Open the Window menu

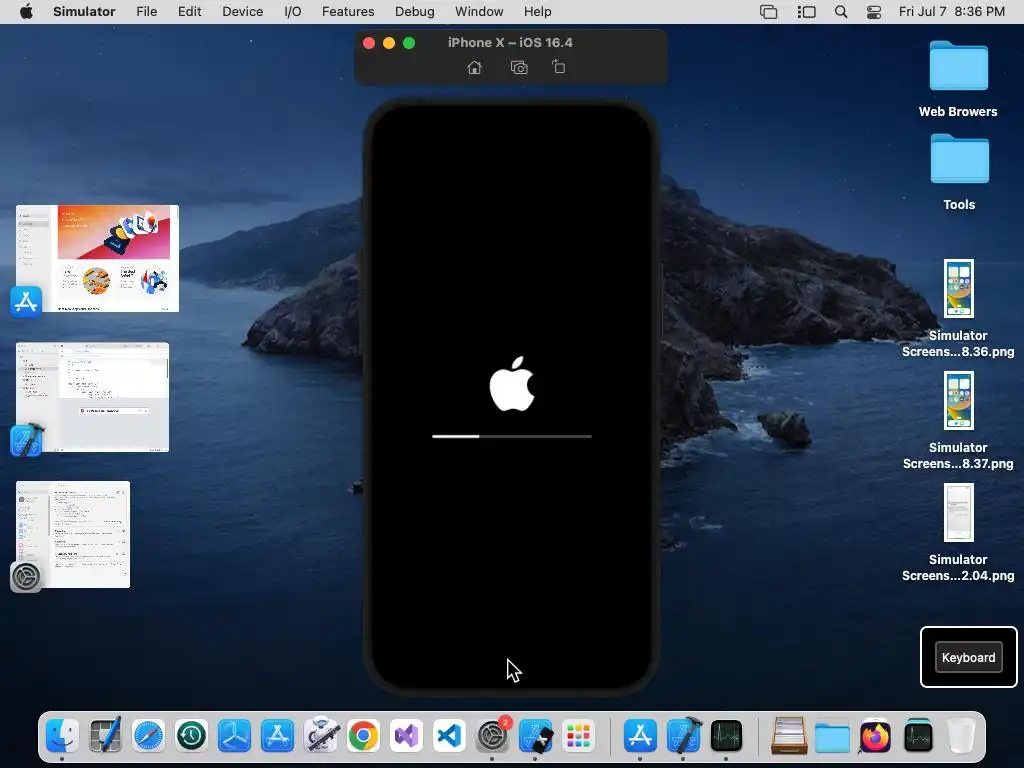(x=479, y=12)
